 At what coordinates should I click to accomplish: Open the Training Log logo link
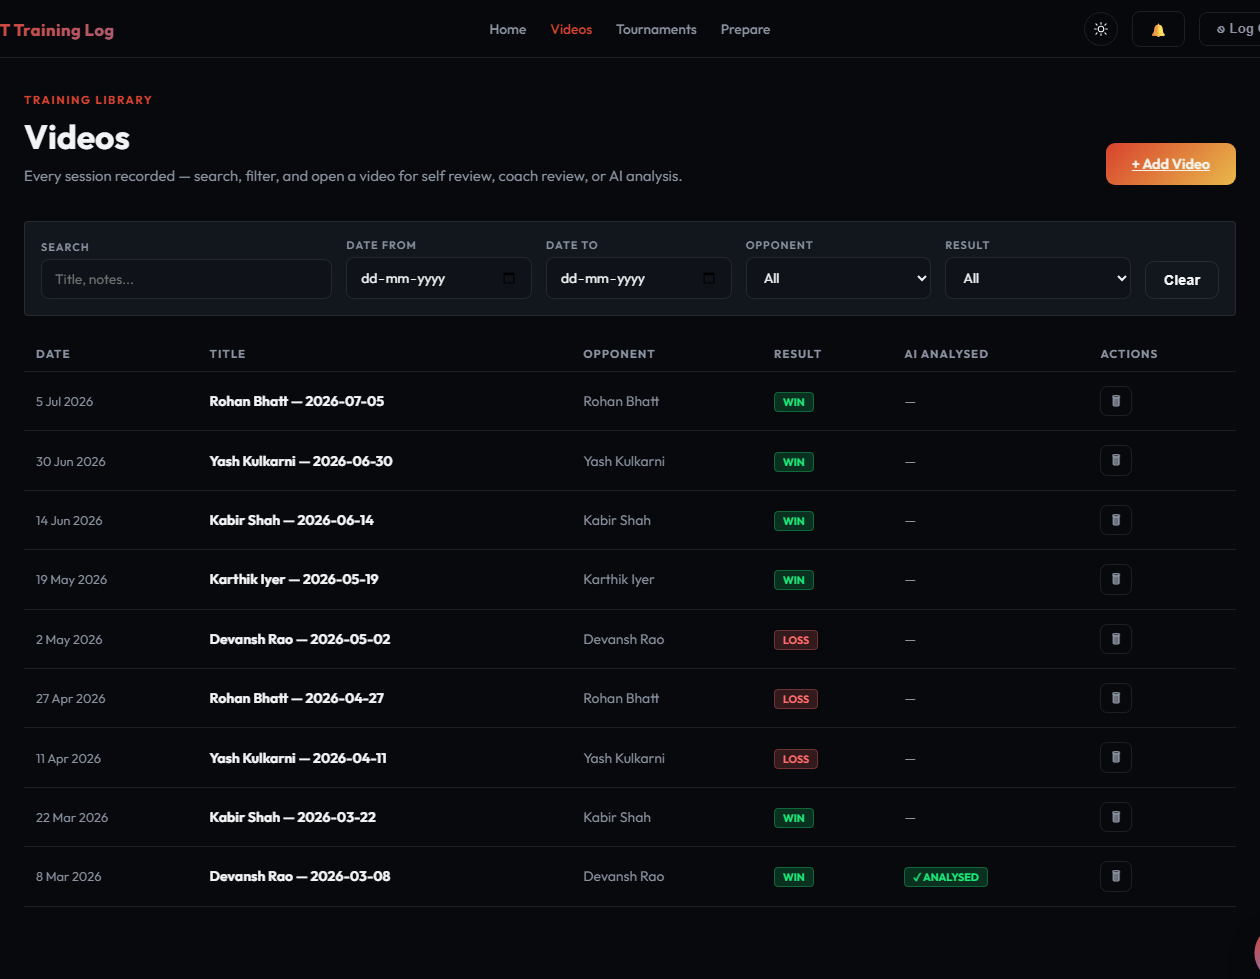(57, 30)
